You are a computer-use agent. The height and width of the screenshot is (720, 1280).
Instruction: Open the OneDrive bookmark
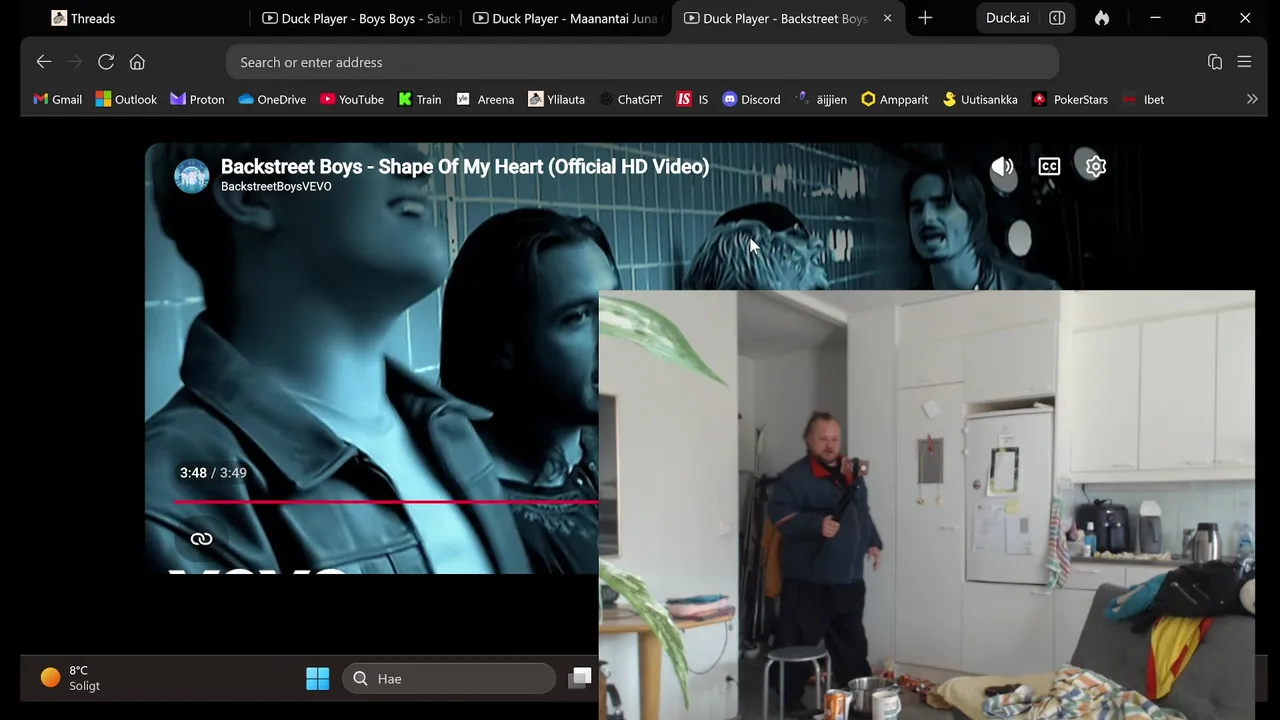272,99
